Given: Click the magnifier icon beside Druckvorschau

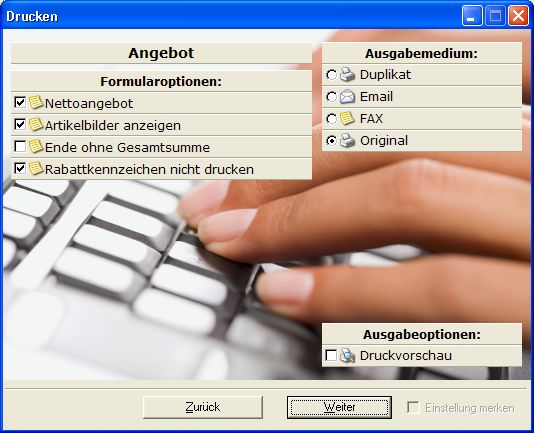Looking at the screenshot, I should tap(347, 355).
